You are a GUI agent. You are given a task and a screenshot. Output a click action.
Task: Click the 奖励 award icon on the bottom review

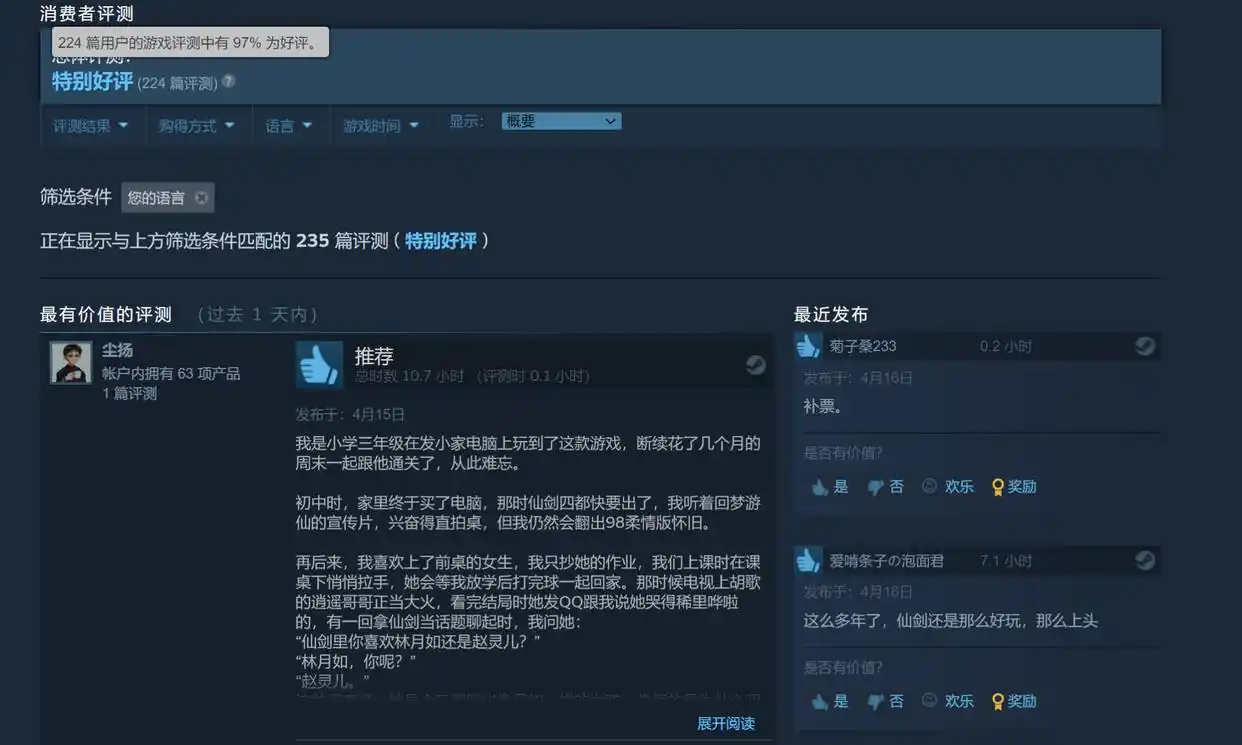coord(1013,701)
